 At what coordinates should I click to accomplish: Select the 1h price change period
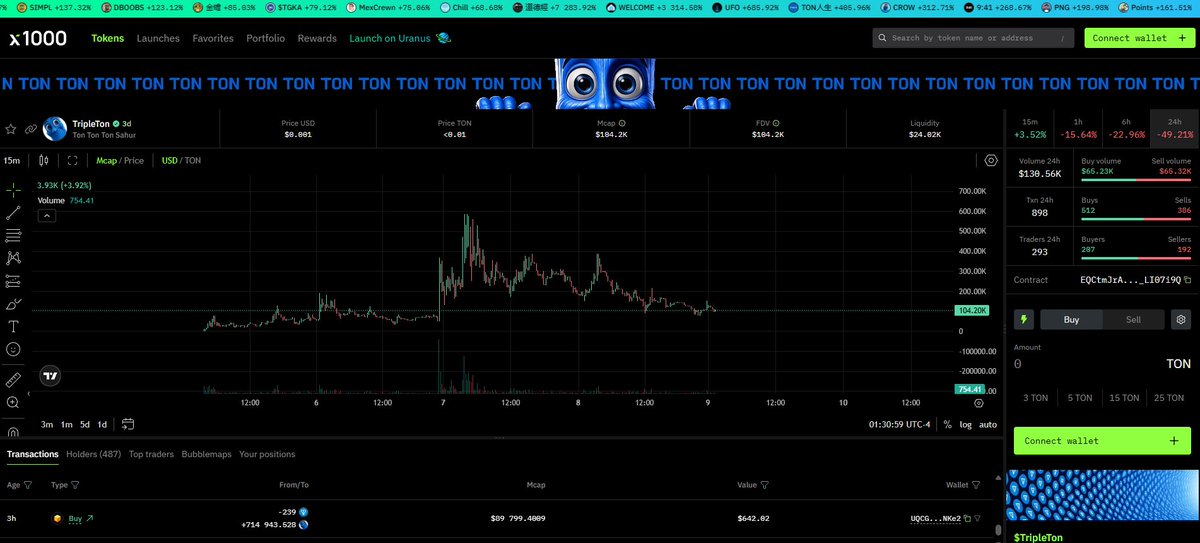coord(1078,127)
